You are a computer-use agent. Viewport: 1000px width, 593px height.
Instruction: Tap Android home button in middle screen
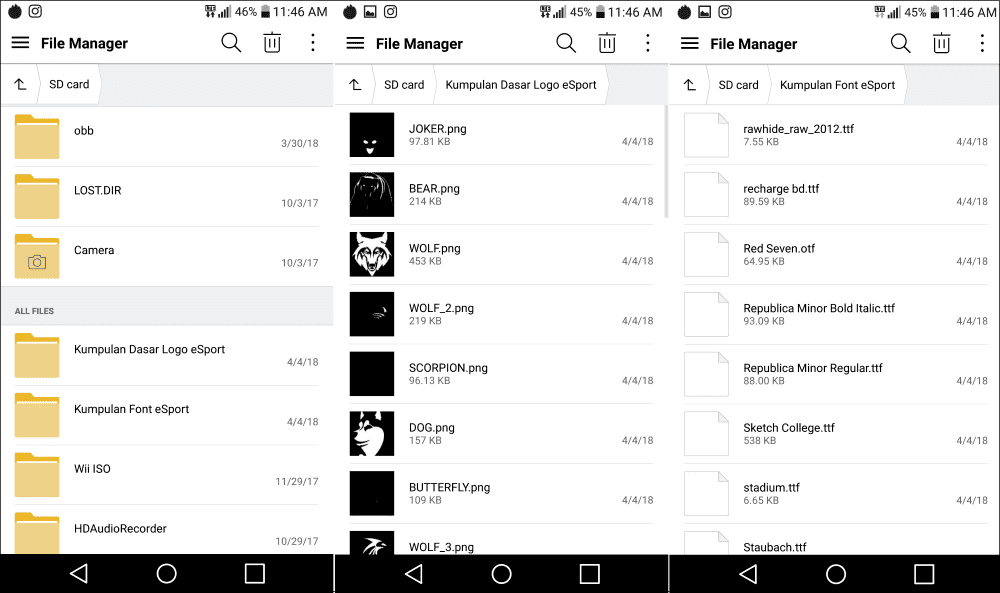[501, 574]
